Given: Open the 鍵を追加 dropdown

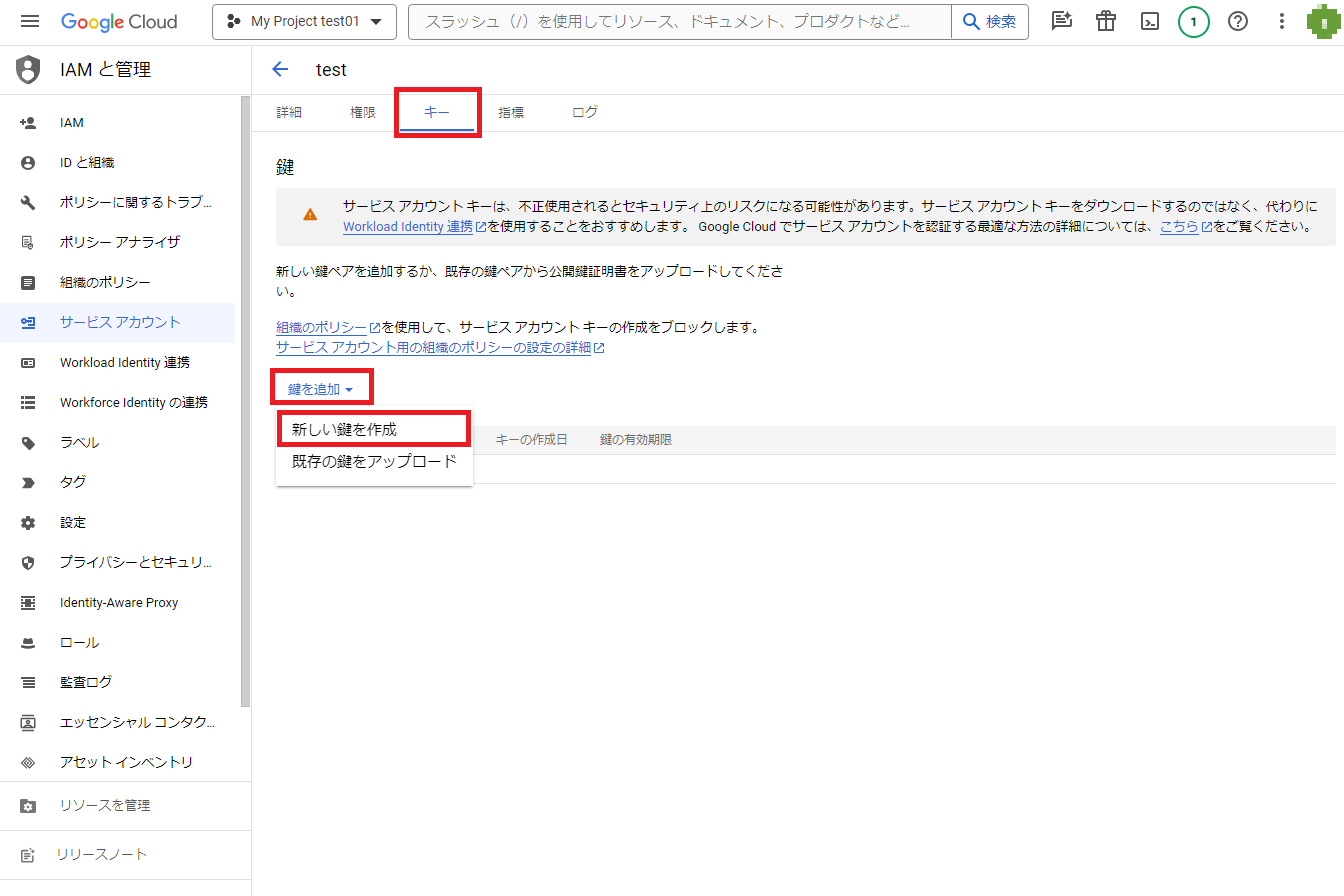Looking at the screenshot, I should pos(320,389).
